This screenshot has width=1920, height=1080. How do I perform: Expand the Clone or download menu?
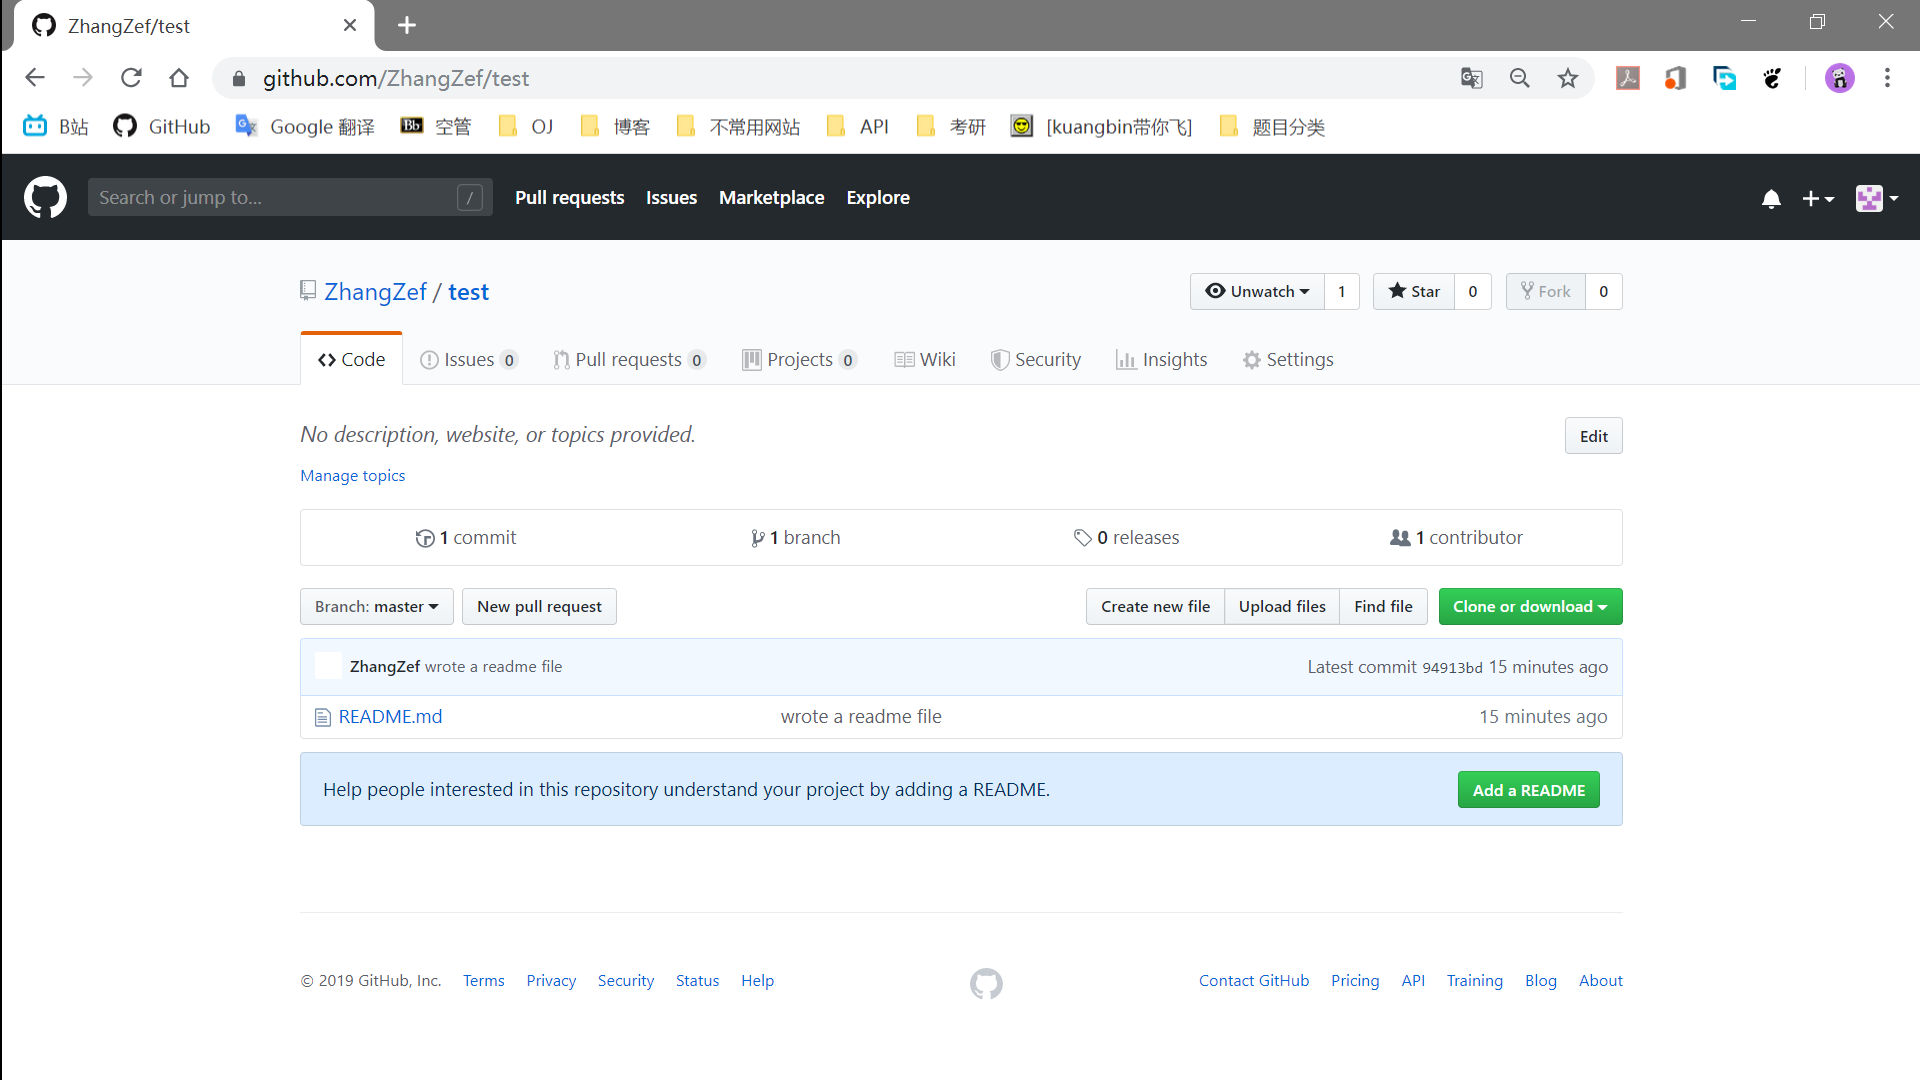point(1529,607)
